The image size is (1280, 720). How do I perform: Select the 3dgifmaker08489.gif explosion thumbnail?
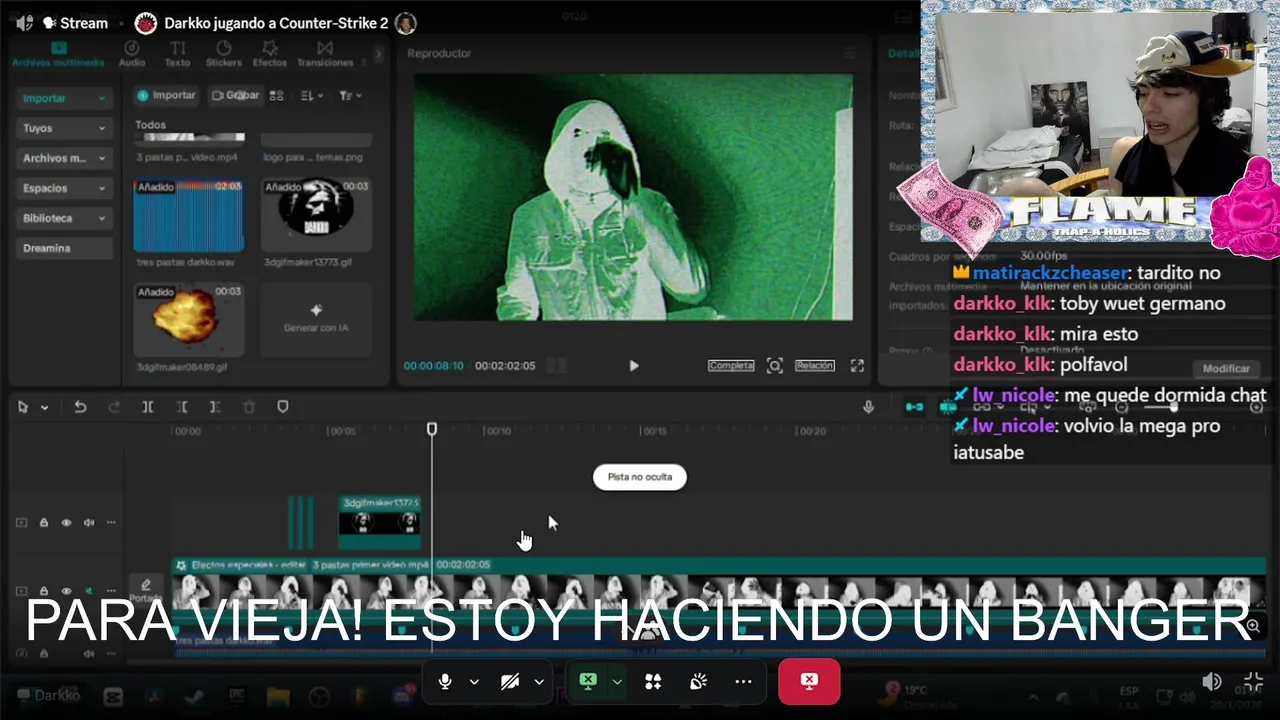coord(189,320)
